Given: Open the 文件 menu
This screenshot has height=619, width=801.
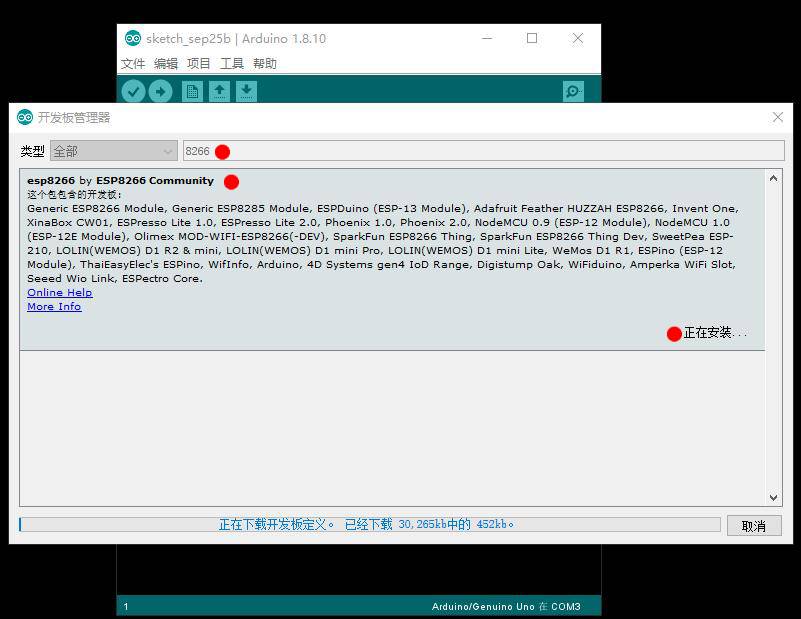Looking at the screenshot, I should pyautogui.click(x=133, y=64).
